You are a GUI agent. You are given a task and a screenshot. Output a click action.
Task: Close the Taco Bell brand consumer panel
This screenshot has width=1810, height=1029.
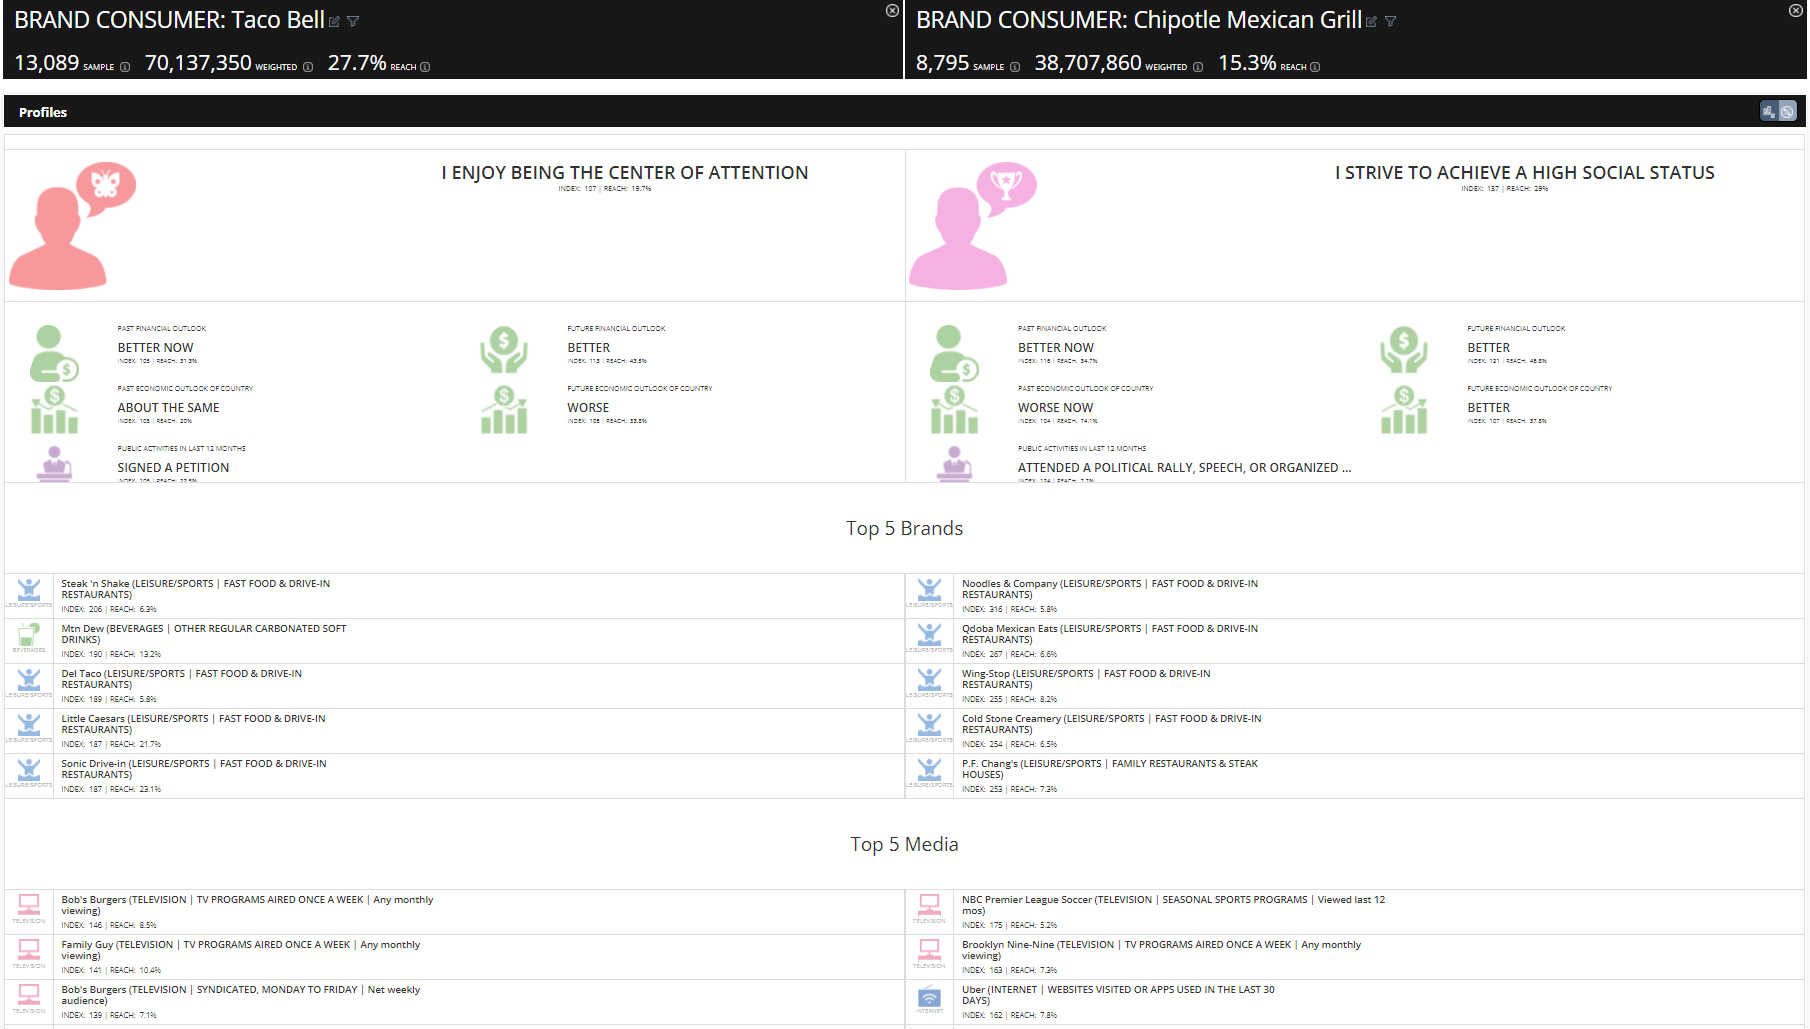click(x=892, y=10)
